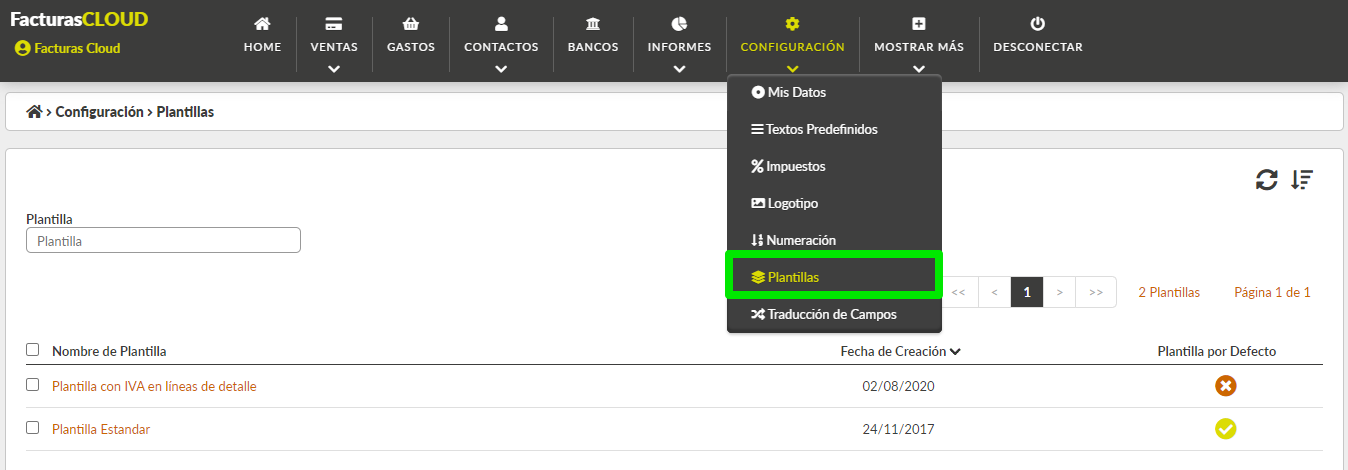Expand the Informes dropdown menu
The width and height of the screenshot is (1348, 470).
click(679, 46)
